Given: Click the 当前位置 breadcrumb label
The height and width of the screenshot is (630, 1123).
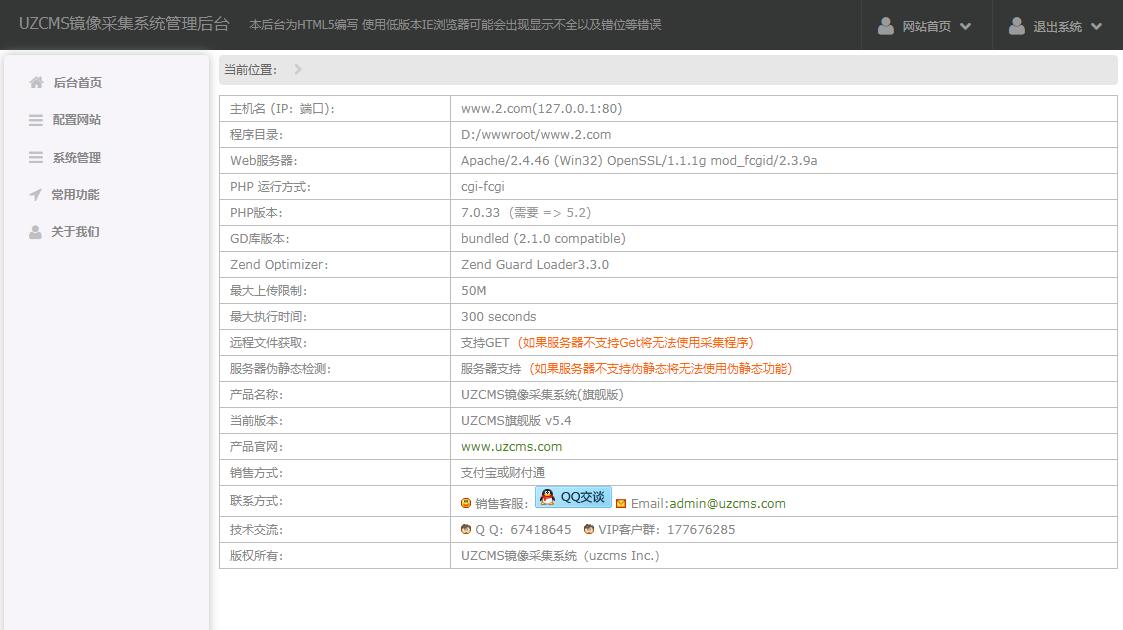Looking at the screenshot, I should (251, 69).
